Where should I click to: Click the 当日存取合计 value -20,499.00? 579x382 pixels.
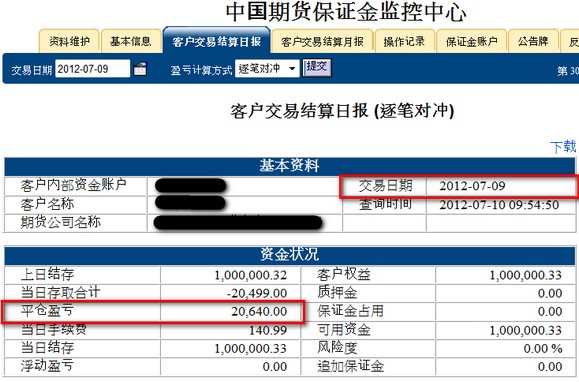[x=257, y=293]
